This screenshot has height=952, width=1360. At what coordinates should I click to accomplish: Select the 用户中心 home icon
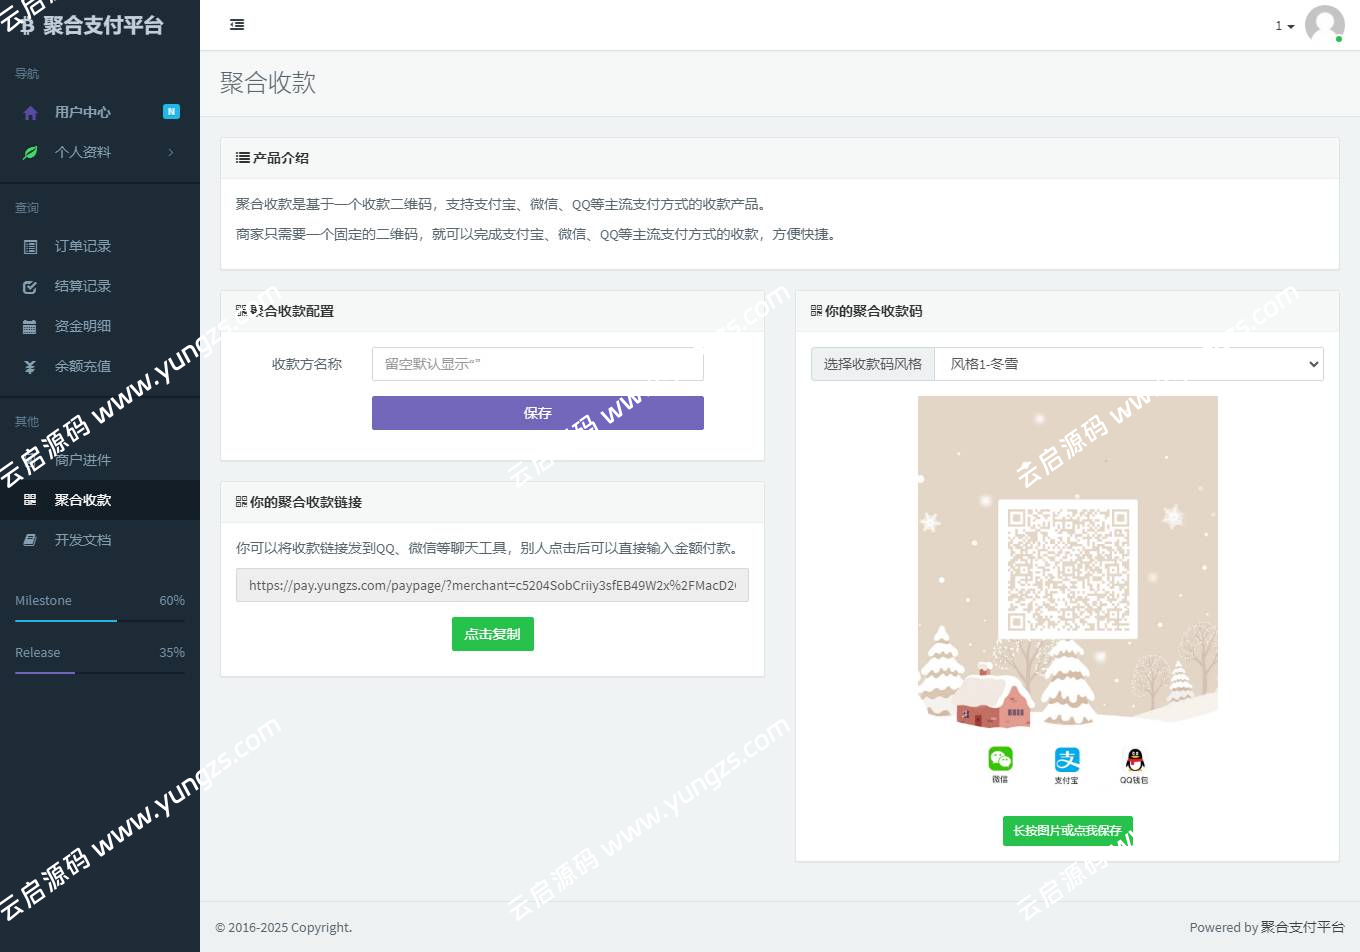30,112
